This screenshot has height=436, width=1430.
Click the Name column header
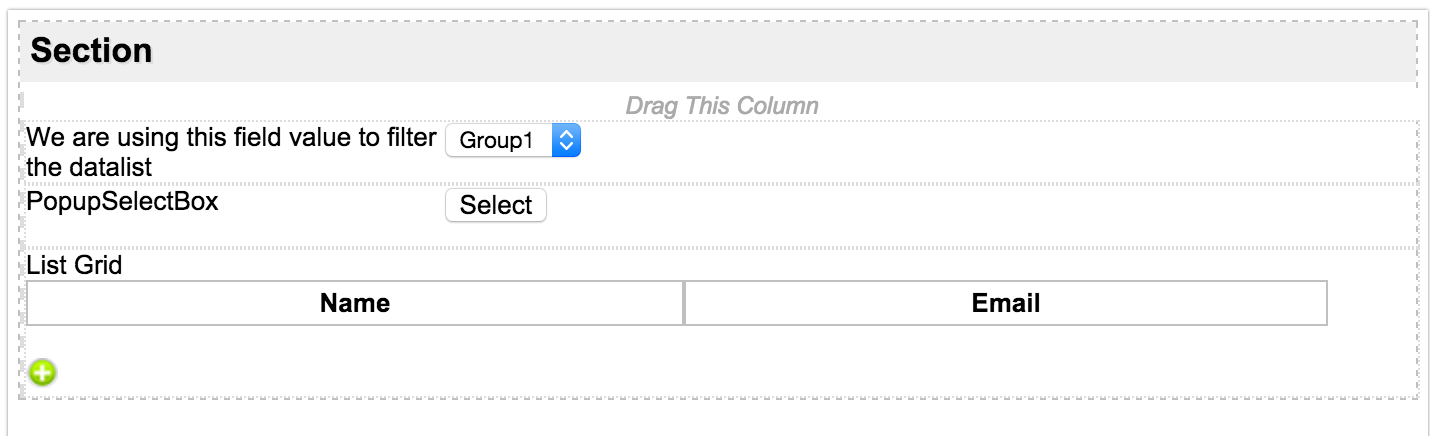[x=355, y=303]
